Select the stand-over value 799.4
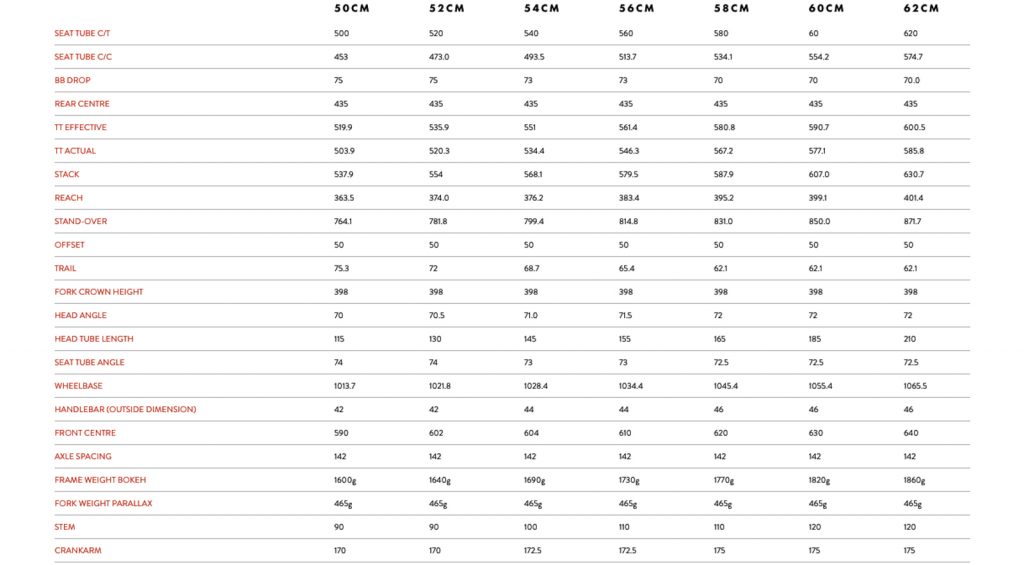1024x565 pixels. tap(534, 221)
